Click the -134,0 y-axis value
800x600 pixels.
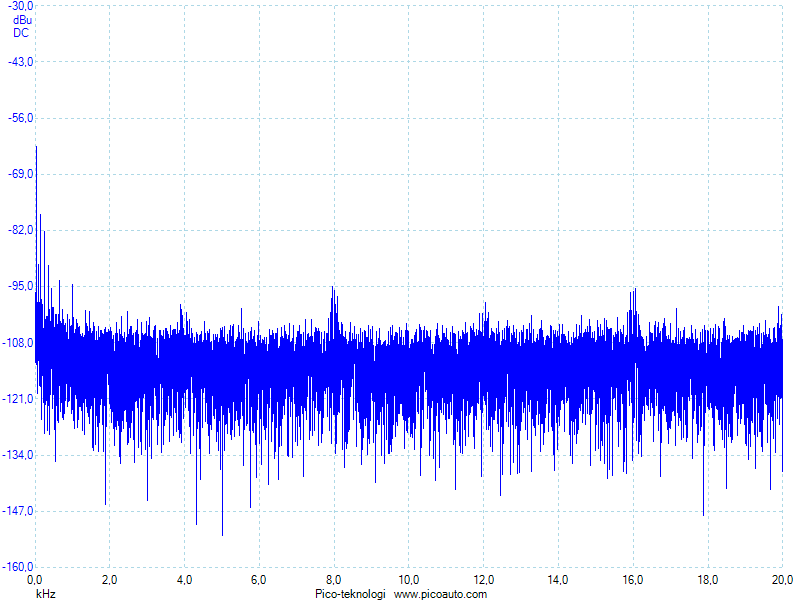(18, 455)
